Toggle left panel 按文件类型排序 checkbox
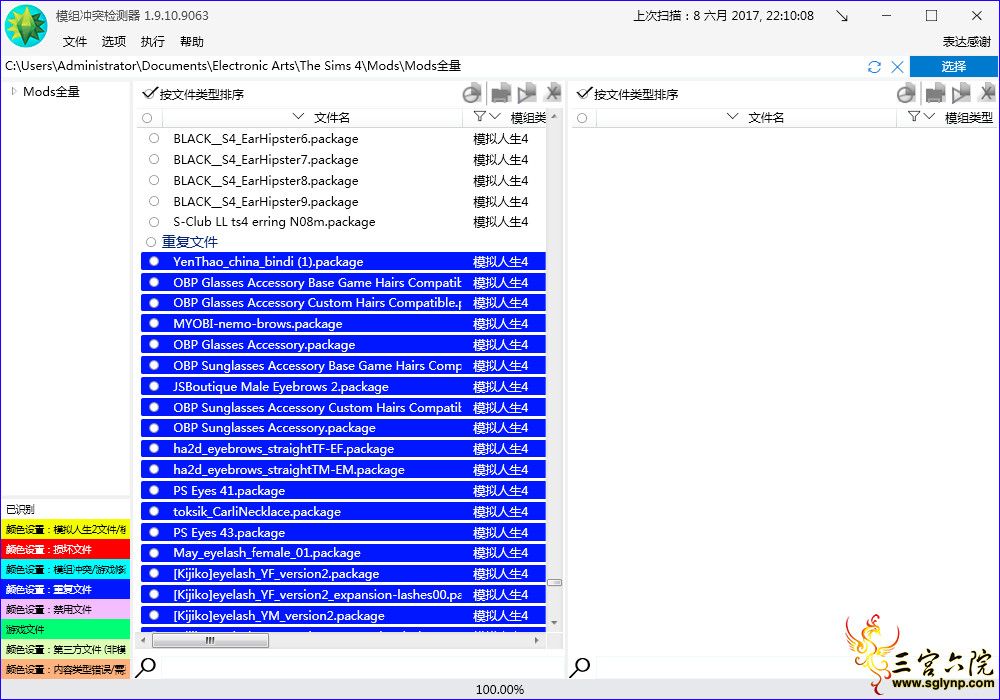Viewport: 1000px width, 700px height. click(150, 94)
